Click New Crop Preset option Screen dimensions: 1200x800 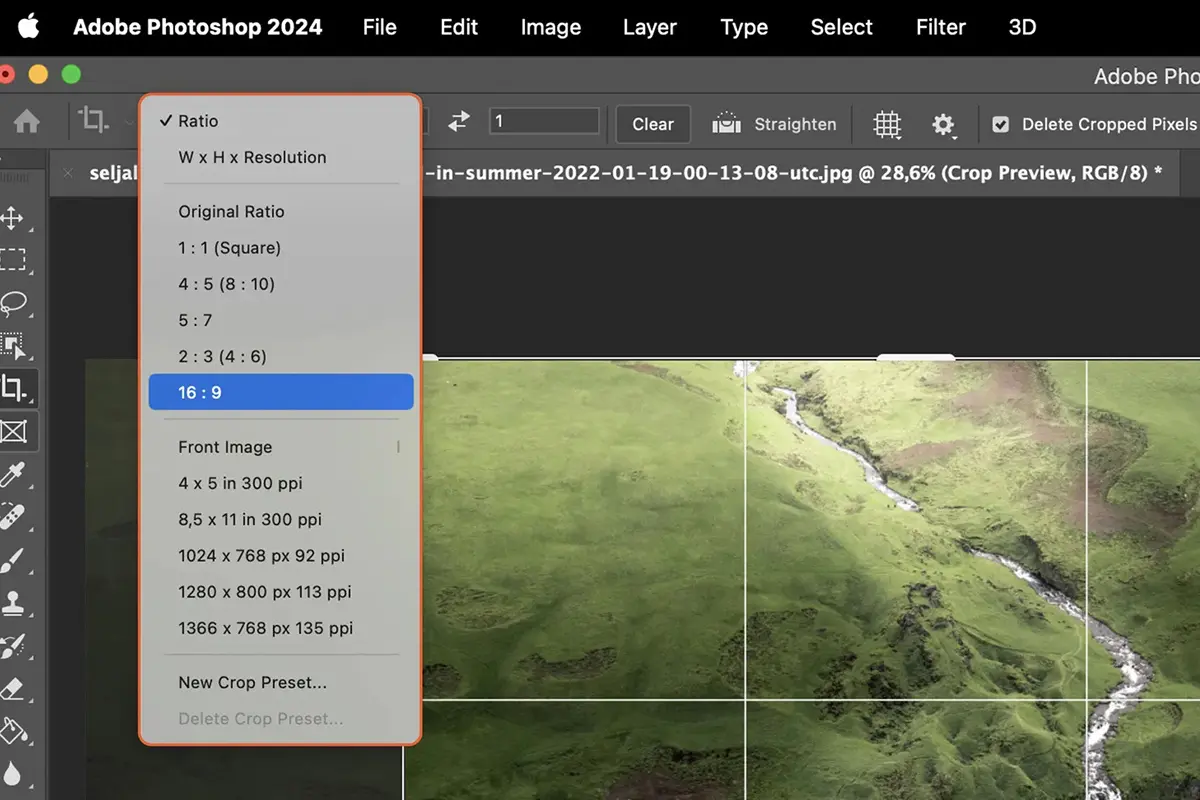(250, 682)
